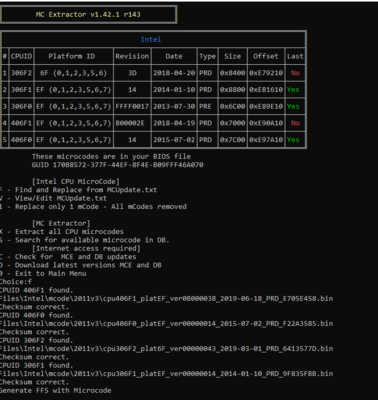Select the Intel table header
The image size is (378, 400).
coord(151,39)
